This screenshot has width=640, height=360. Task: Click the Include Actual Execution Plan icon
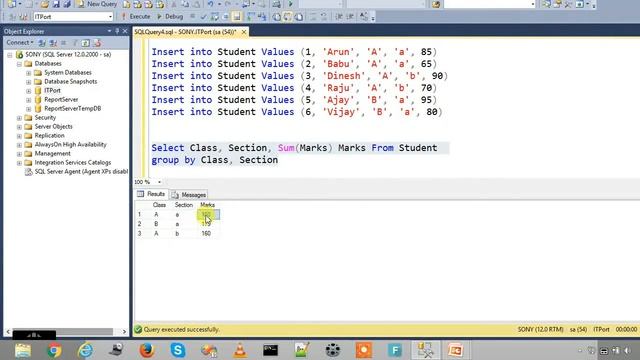pyautogui.click(x=251, y=17)
